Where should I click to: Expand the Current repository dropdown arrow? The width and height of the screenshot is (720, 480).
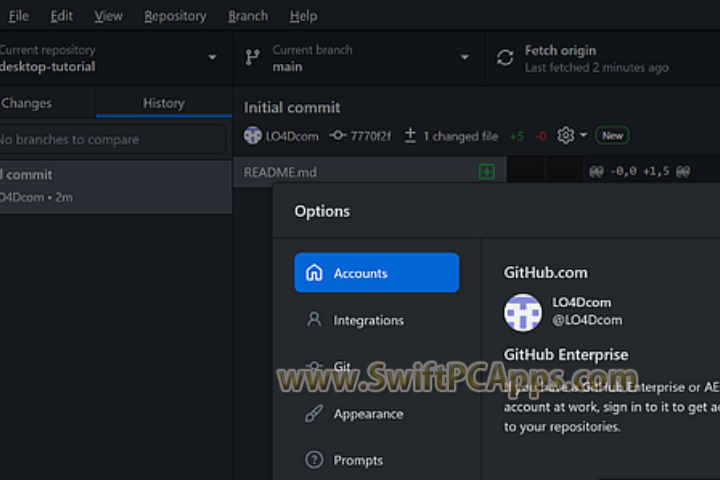[212, 57]
